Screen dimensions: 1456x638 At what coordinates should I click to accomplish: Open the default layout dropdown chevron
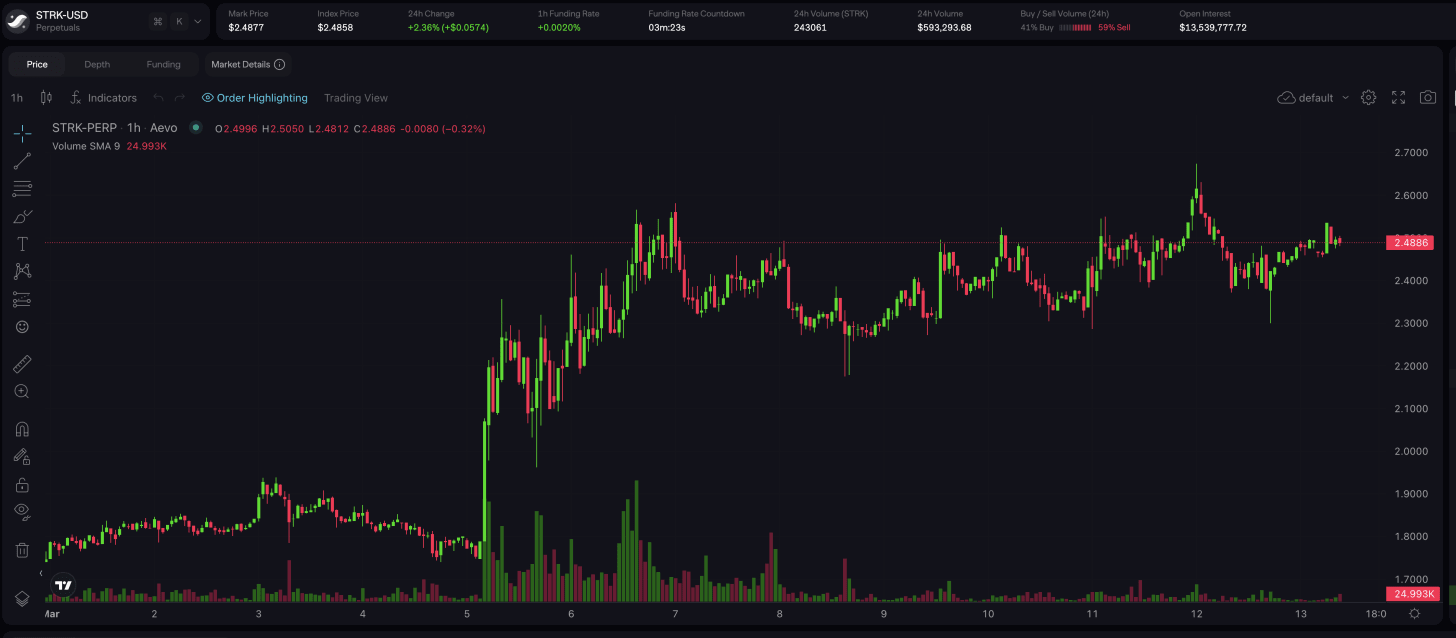coord(1345,98)
